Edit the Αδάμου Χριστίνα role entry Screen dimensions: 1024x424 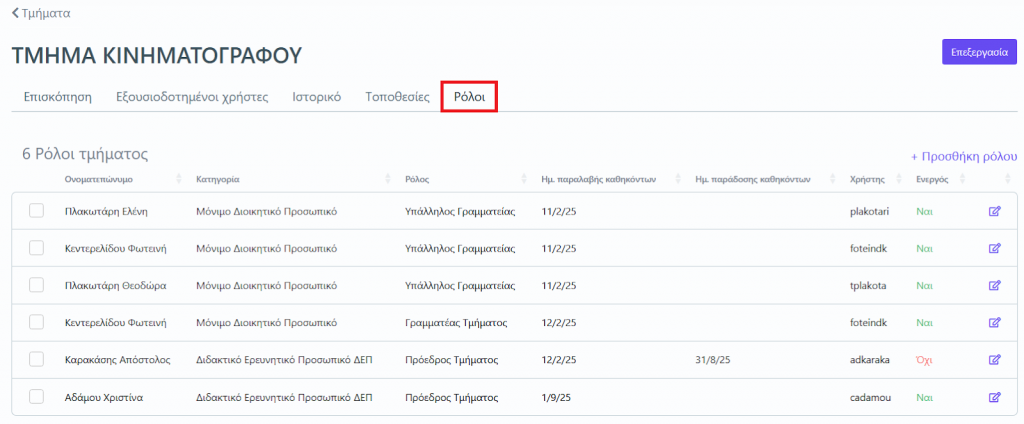994,397
